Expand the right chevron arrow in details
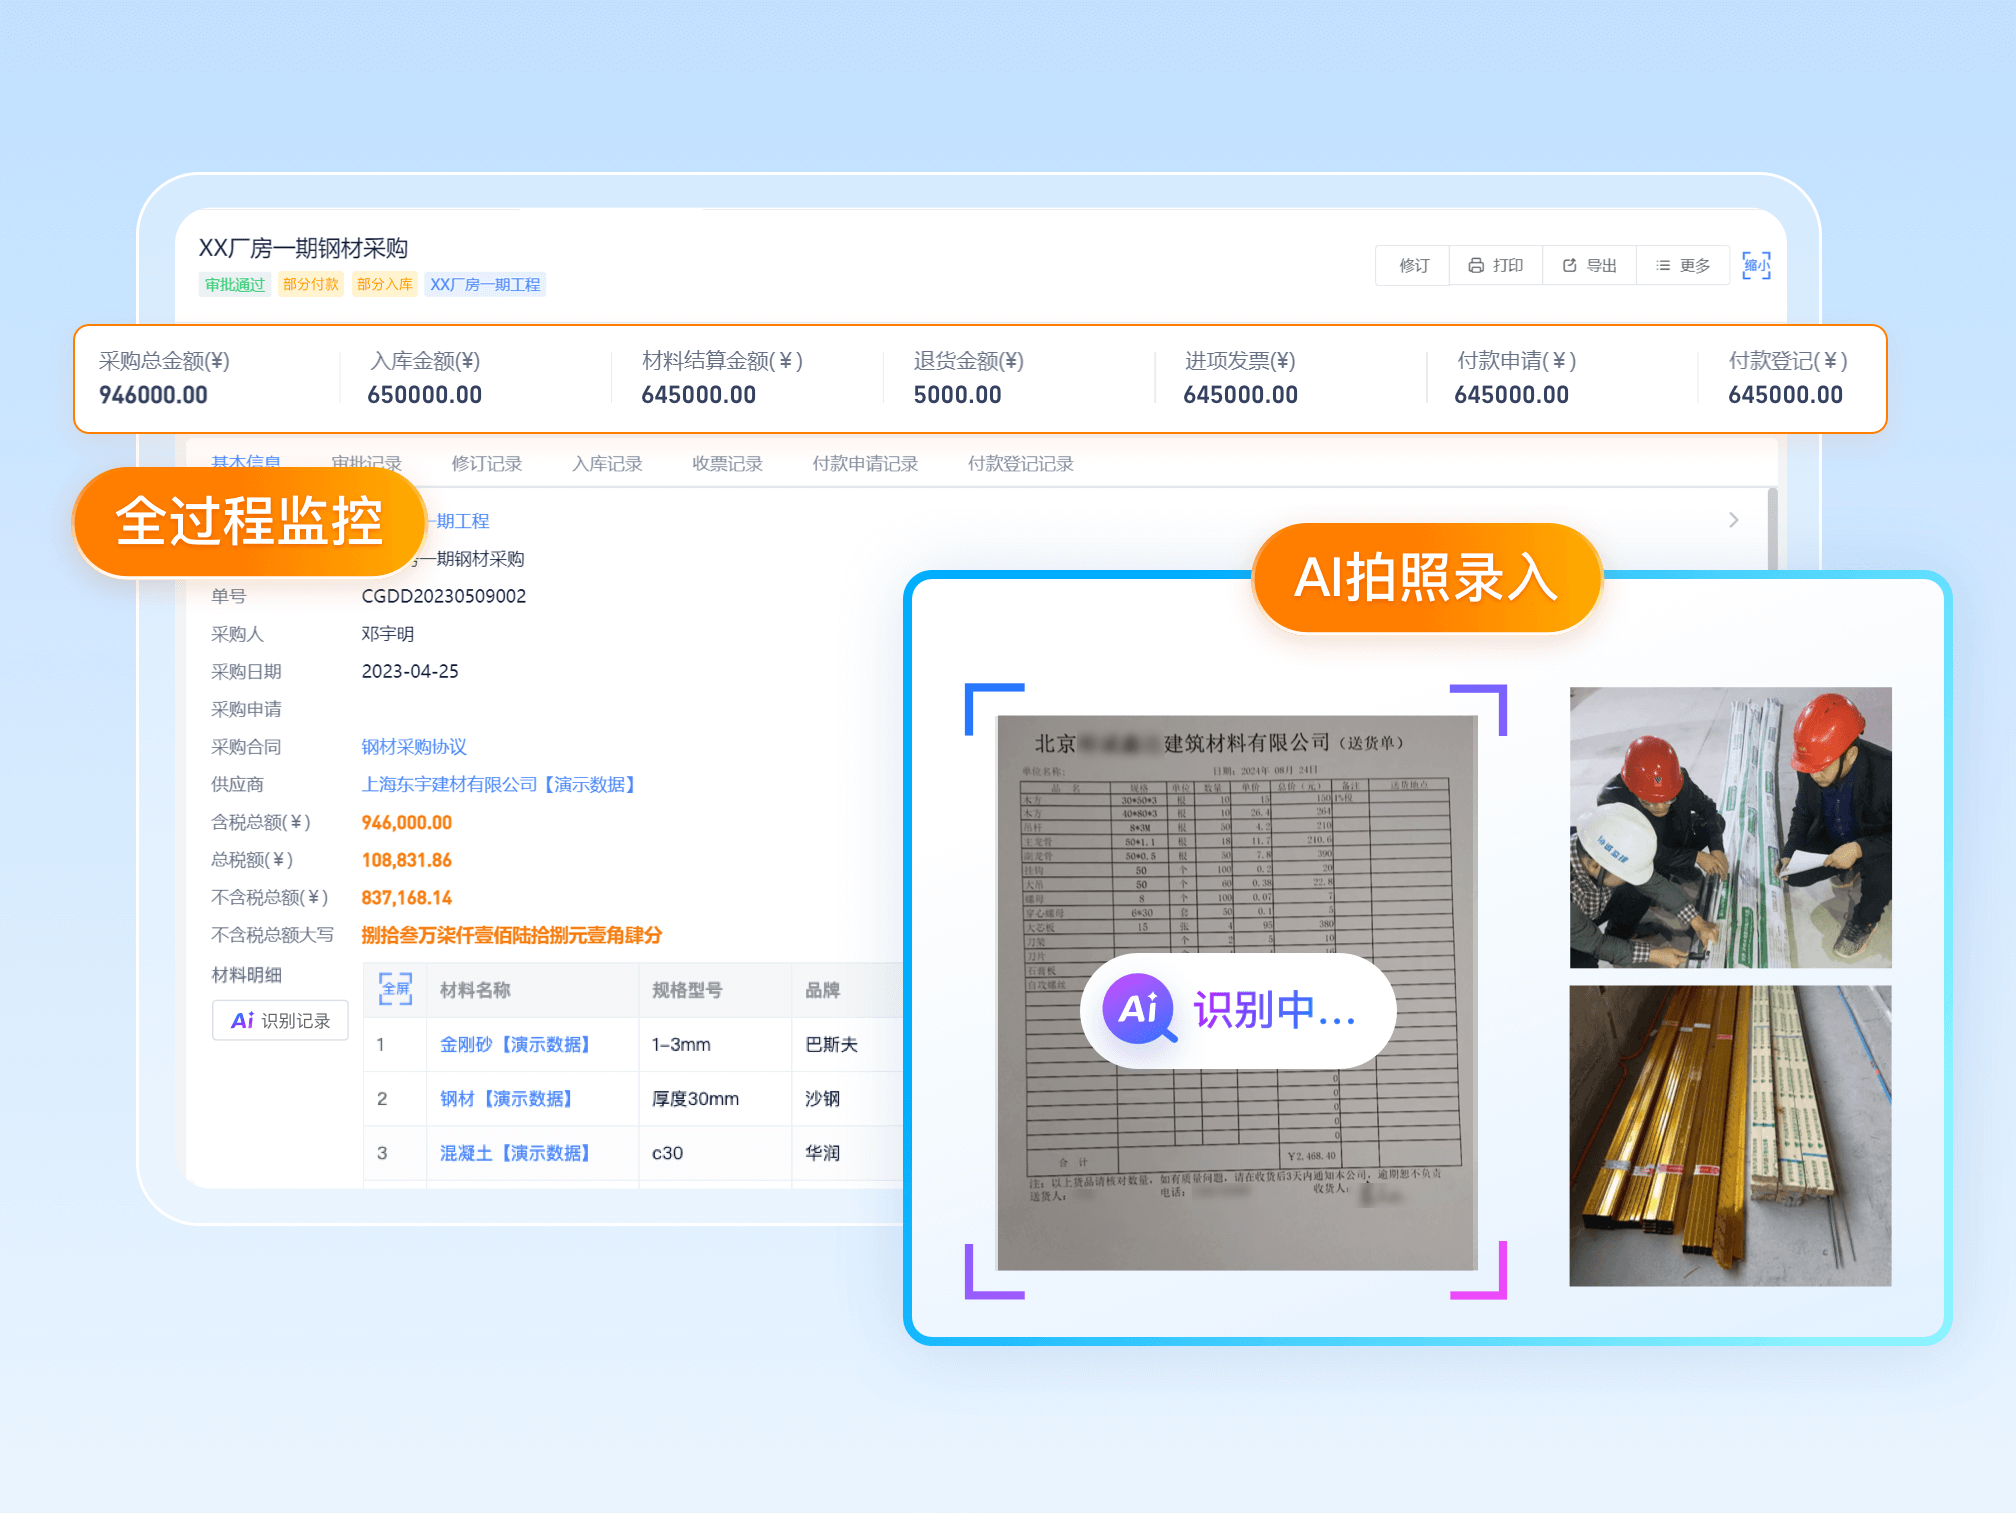This screenshot has height=1513, width=2016. pos(1733,520)
